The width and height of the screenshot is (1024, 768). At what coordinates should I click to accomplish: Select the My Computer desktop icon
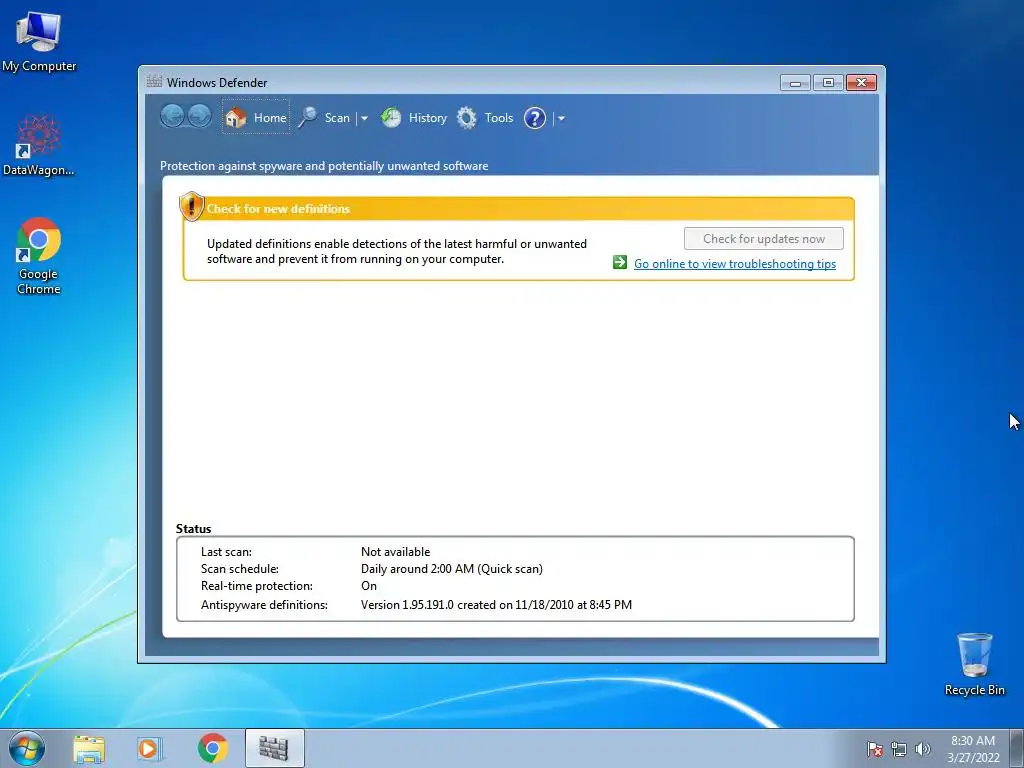(x=39, y=42)
